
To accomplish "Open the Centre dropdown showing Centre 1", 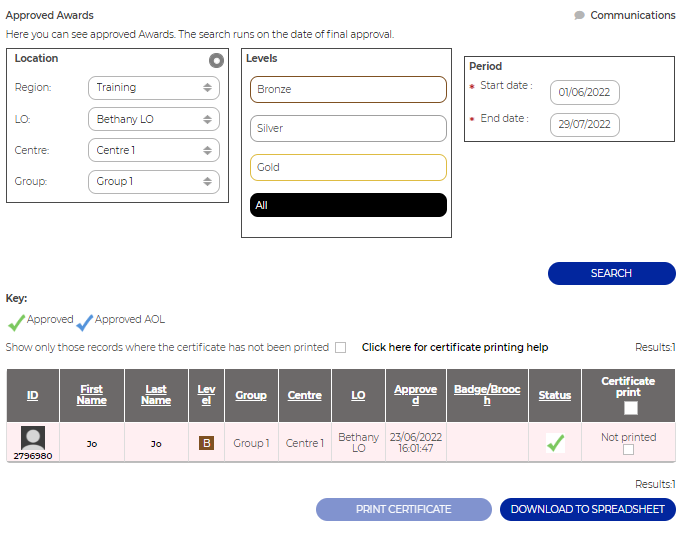I will pyautogui.click(x=154, y=150).
